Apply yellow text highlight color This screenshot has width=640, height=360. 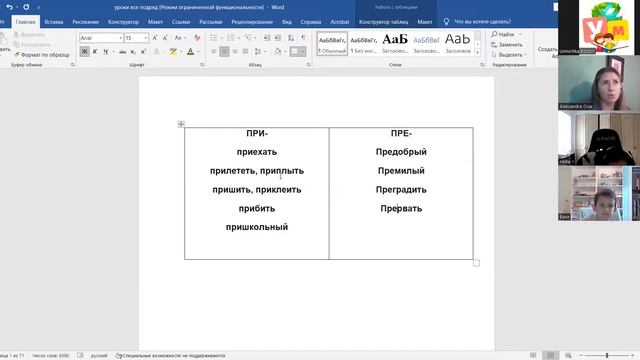(173, 52)
